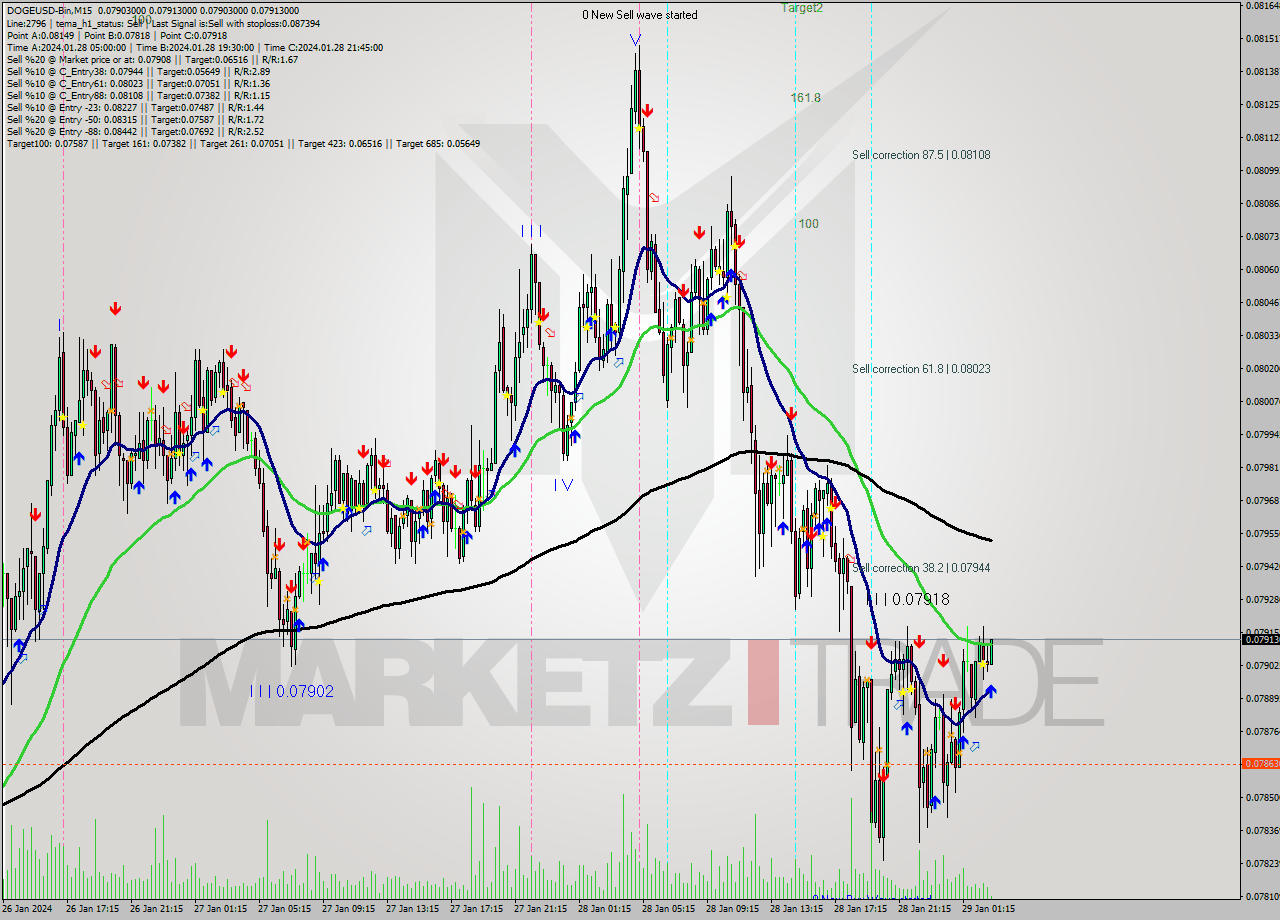Viewport: 1280px width, 920px height.
Task: Click the 0.08086 price axis label
Action: (x=1263, y=203)
